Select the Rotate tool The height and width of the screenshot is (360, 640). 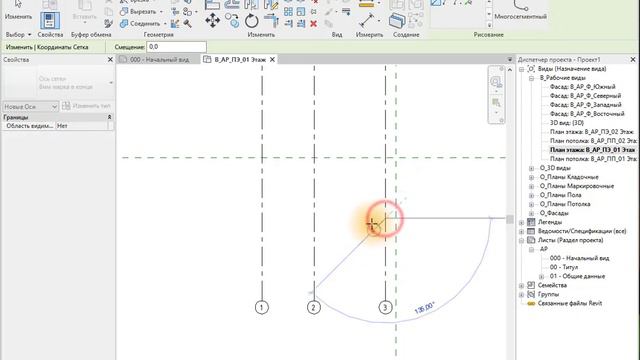click(x=252, y=20)
